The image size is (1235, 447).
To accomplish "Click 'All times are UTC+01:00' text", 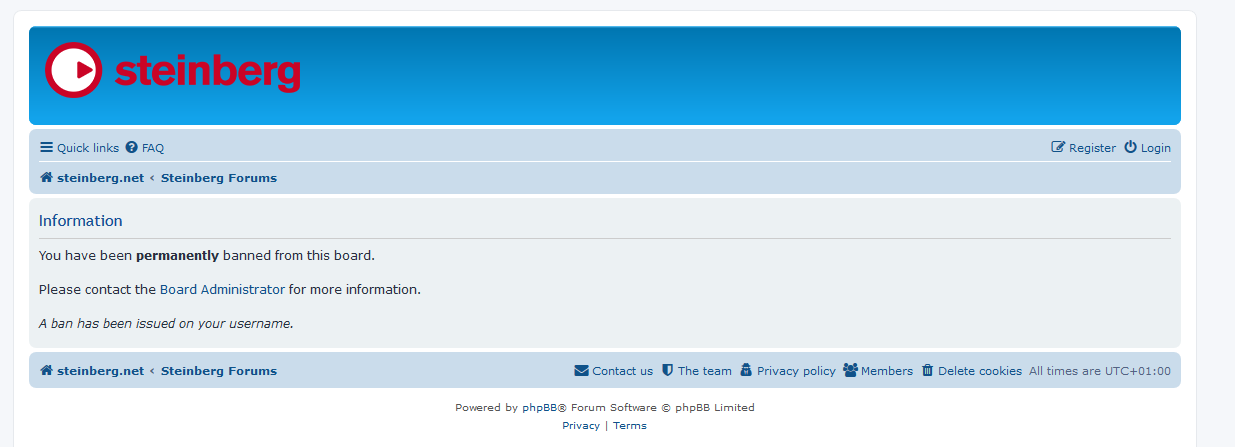I will point(1100,371).
